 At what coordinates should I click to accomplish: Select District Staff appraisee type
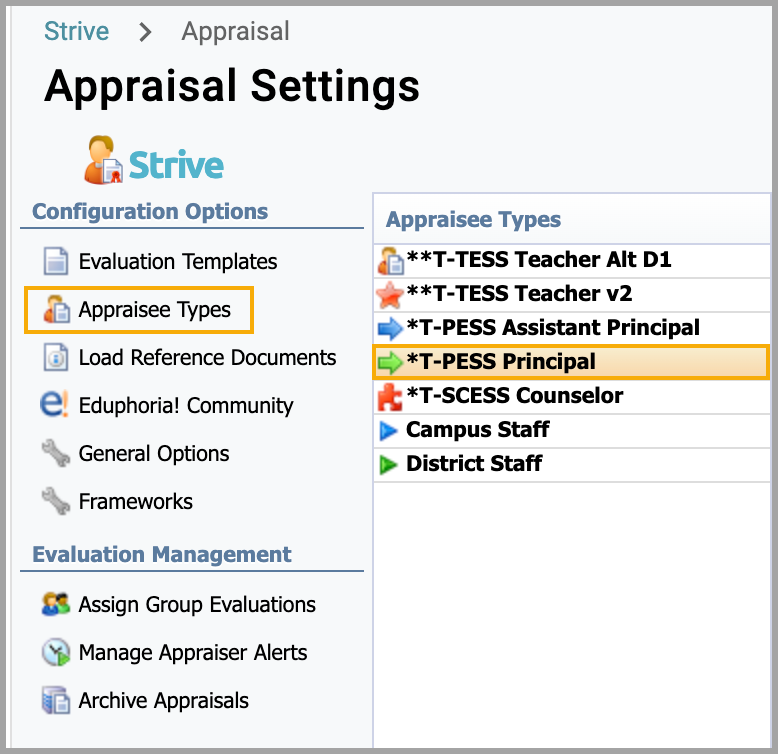(572, 465)
